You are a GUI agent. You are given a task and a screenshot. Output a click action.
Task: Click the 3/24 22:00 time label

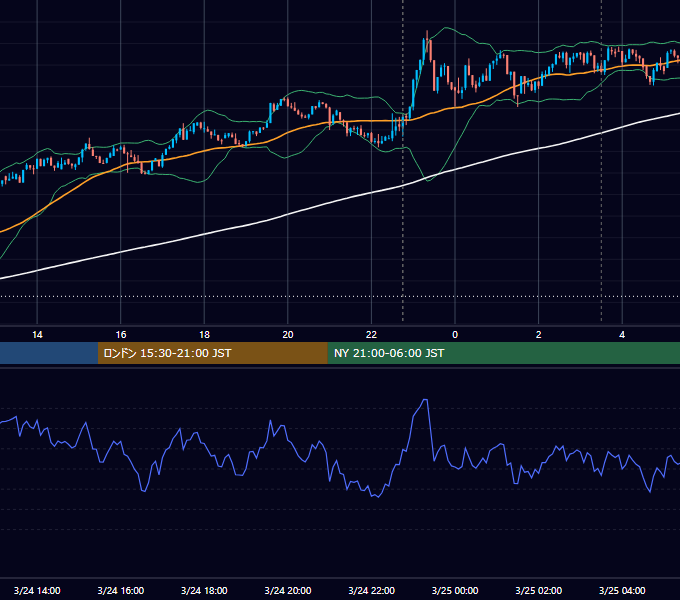(x=372, y=590)
